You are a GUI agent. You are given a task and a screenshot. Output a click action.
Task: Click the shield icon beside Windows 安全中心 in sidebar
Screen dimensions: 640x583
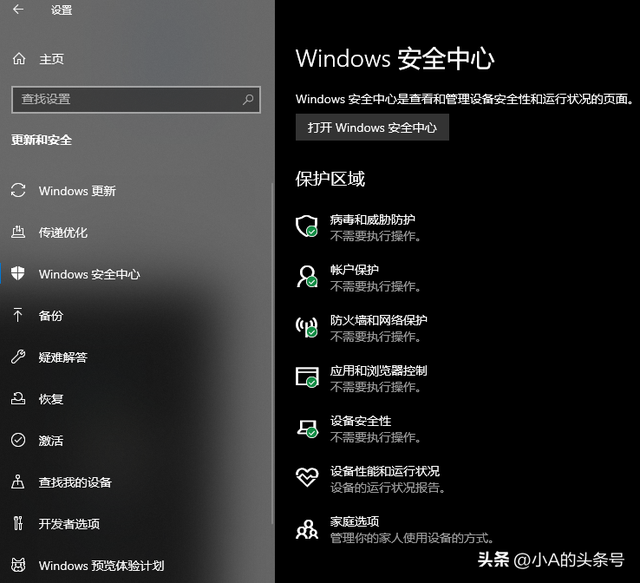(x=18, y=273)
